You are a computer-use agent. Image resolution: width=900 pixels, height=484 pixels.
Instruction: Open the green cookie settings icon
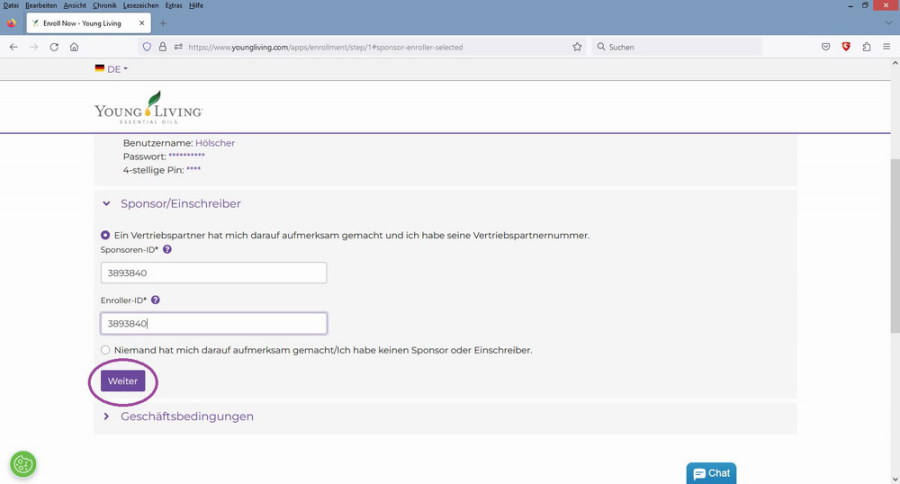point(23,463)
